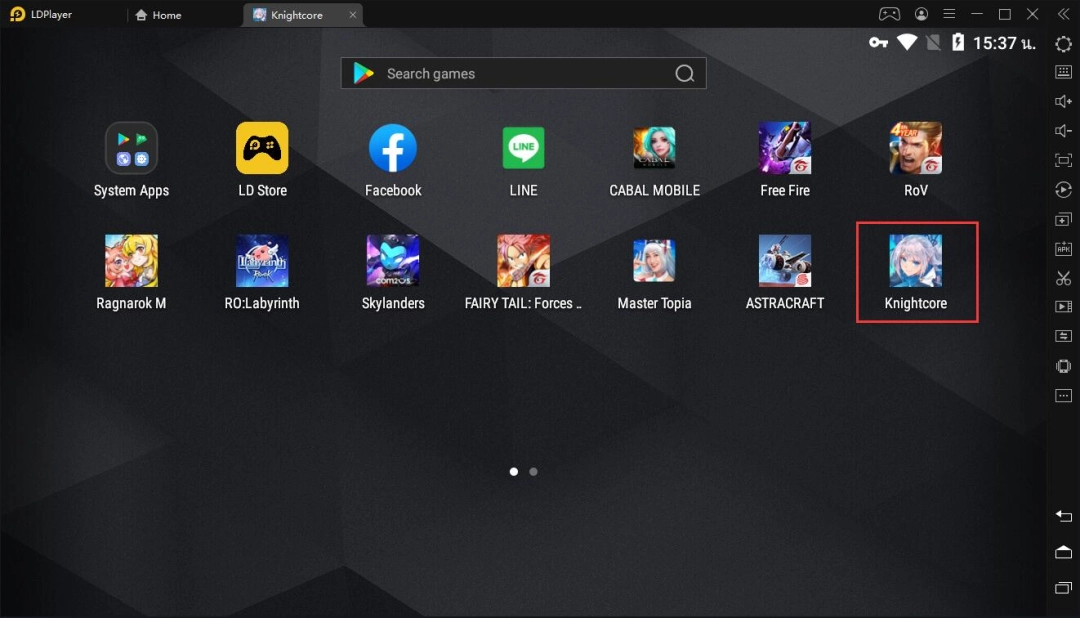Collapse the right sidebar with double arrows
1080x618 pixels.
tap(1063, 13)
